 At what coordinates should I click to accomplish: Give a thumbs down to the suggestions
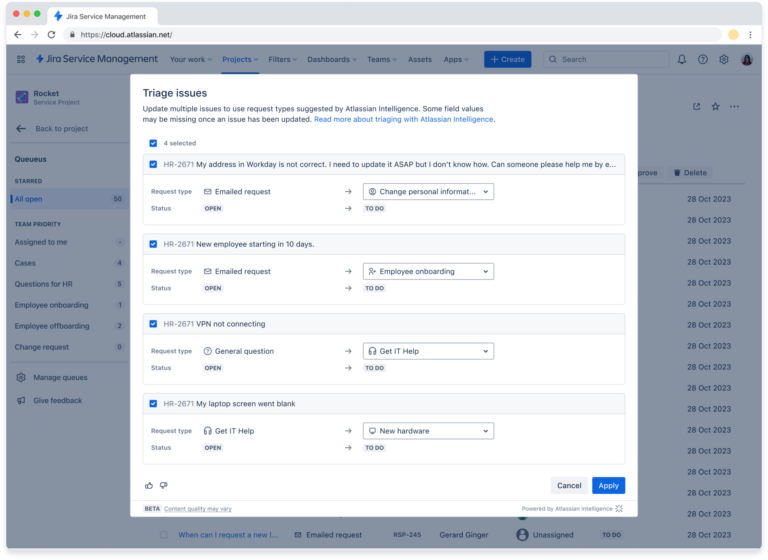164,486
